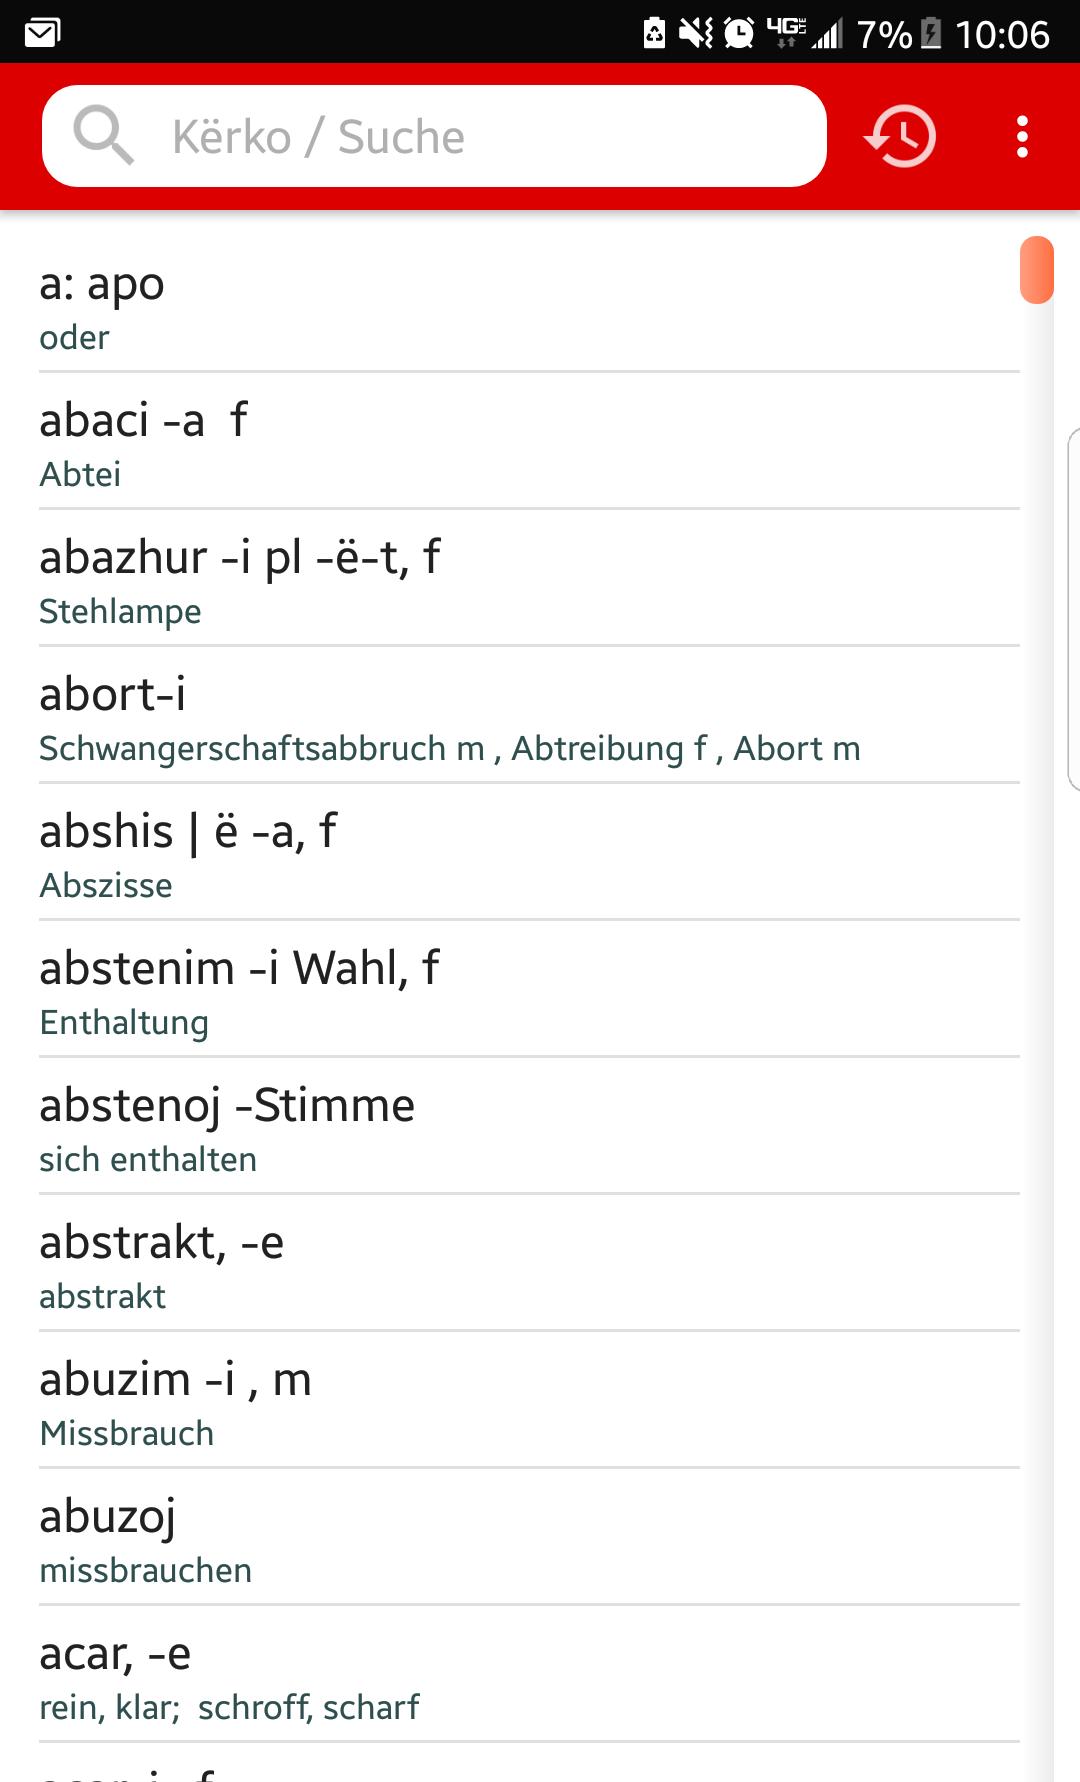Open the three-dot overflow menu

pos(1022,136)
